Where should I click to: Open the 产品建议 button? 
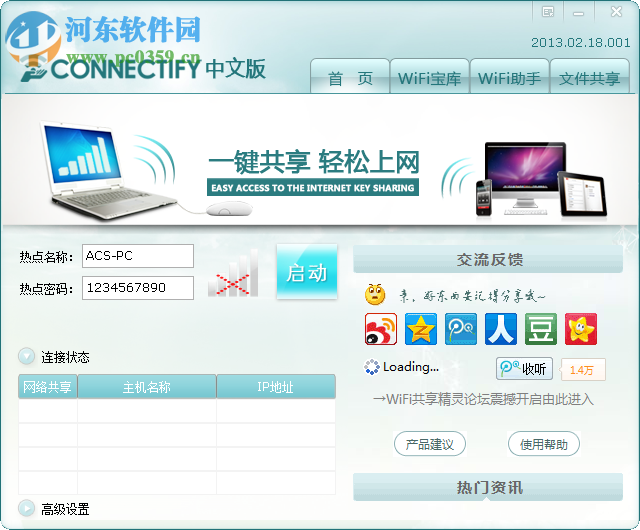tap(430, 444)
